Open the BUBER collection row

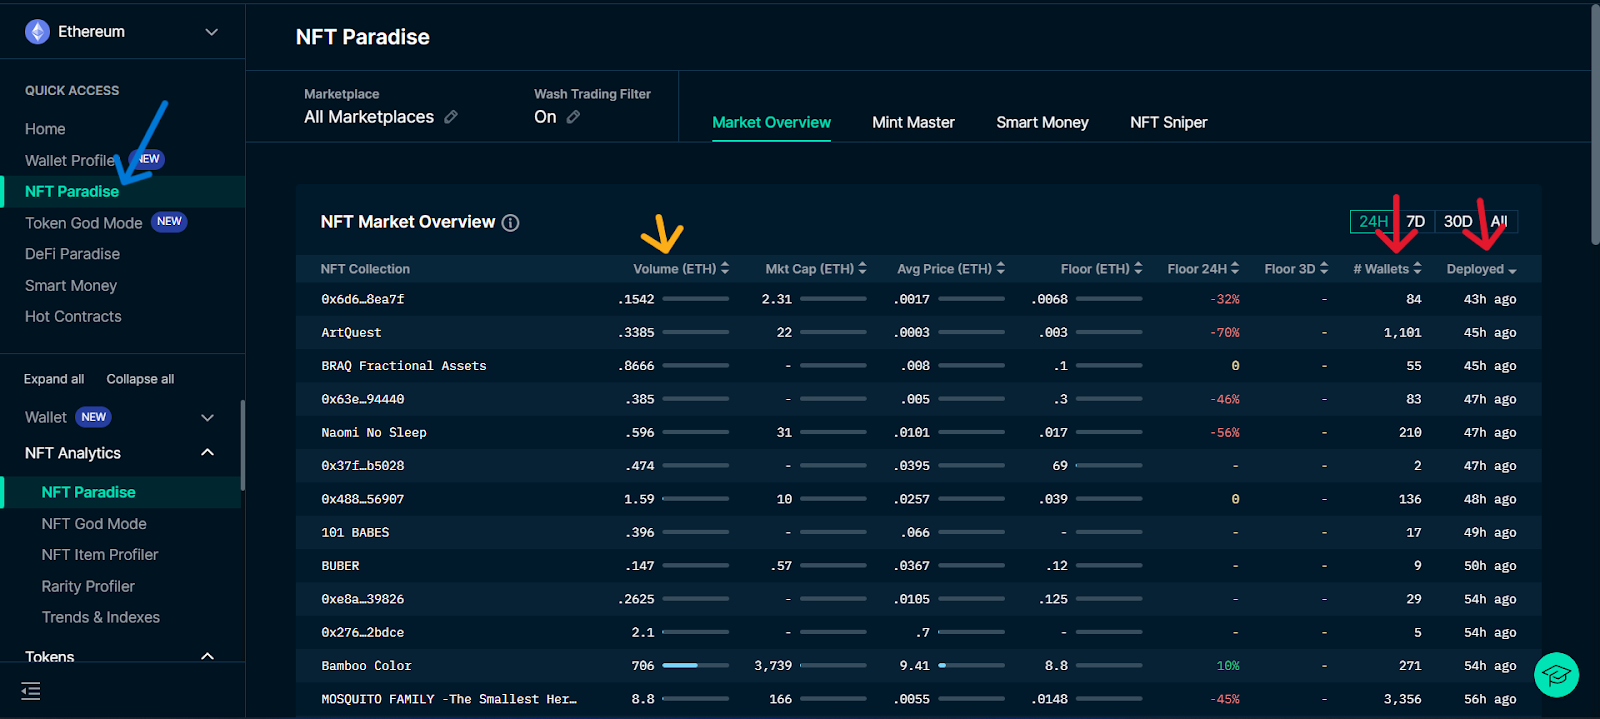click(x=918, y=565)
